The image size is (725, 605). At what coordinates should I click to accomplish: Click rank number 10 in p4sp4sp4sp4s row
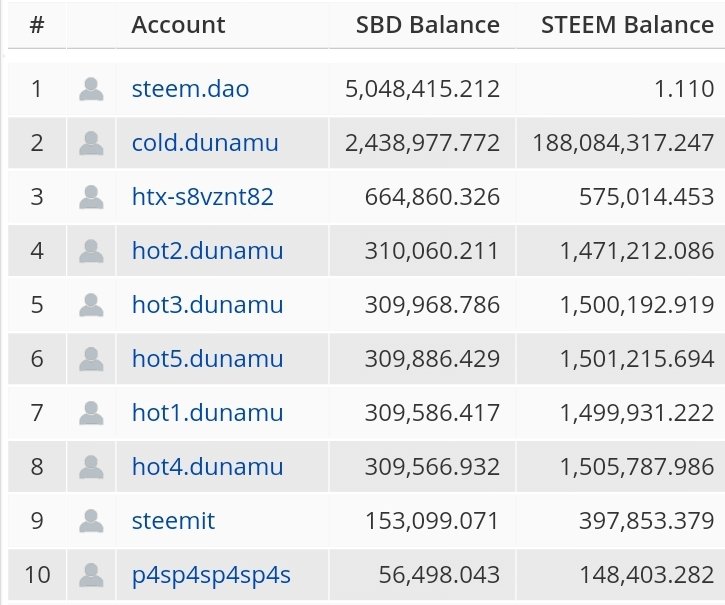[37, 575]
